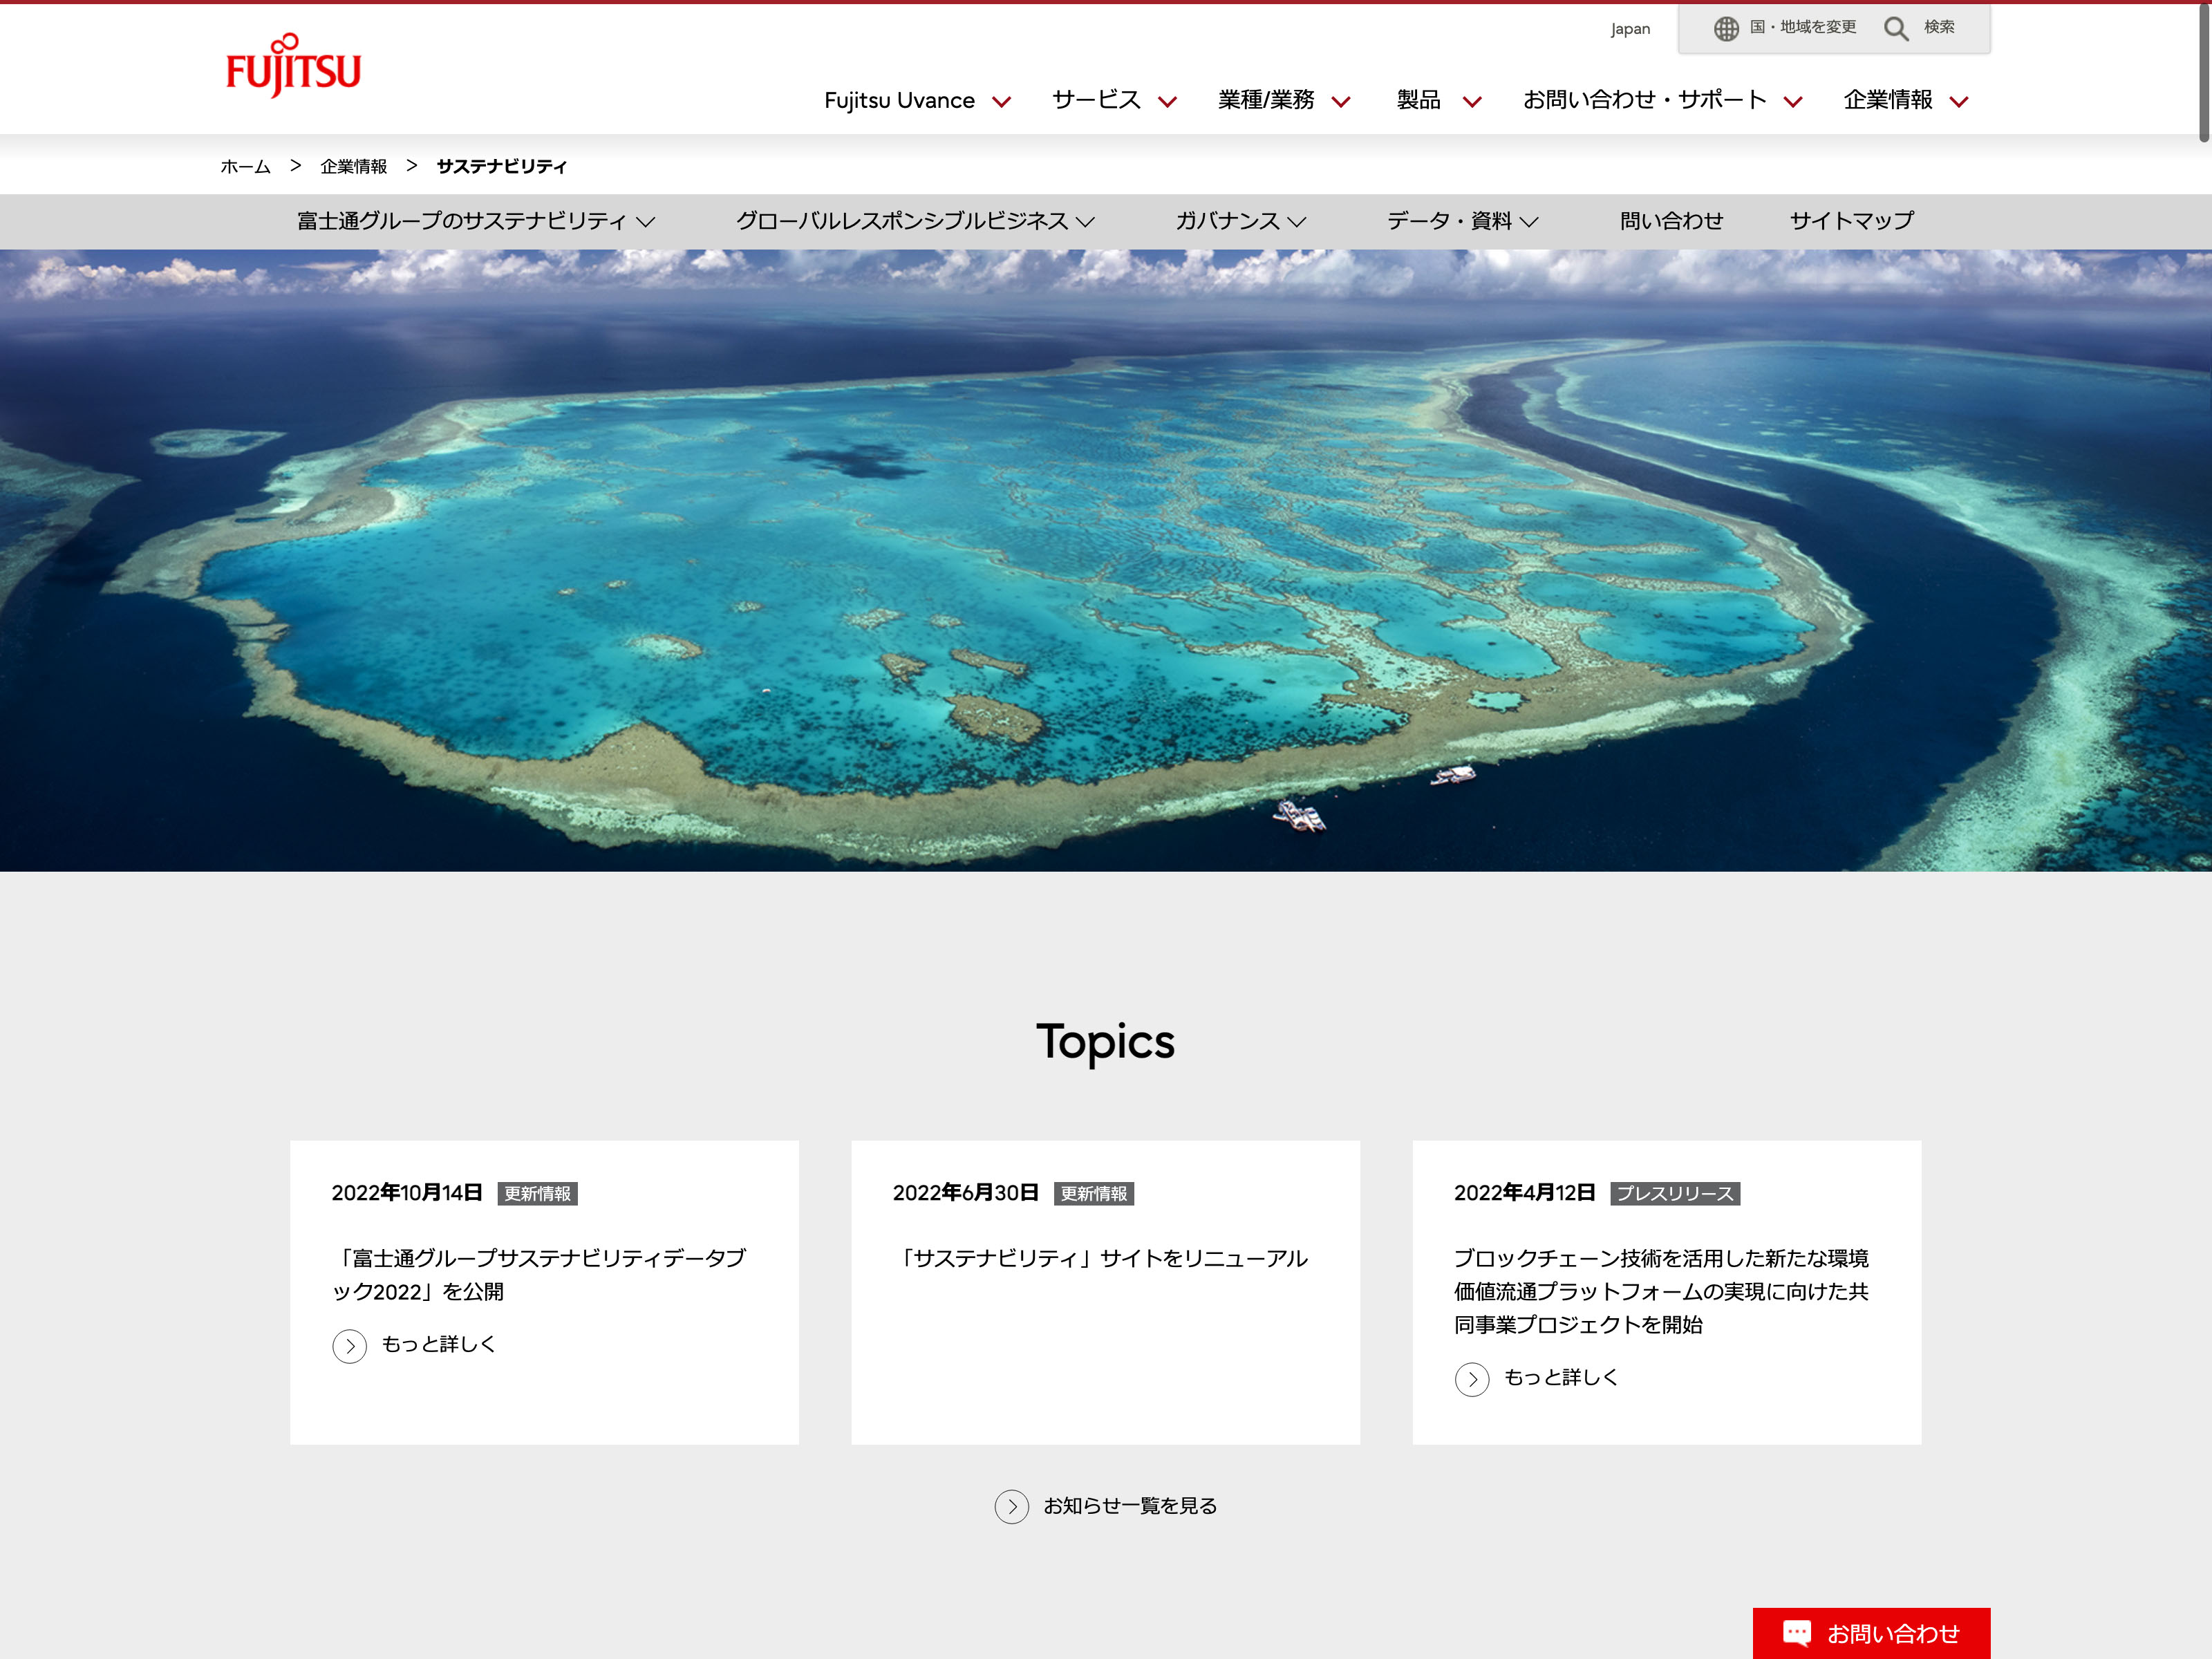Open the サイトマップ tab
This screenshot has height=1659, width=2212.
(1851, 221)
